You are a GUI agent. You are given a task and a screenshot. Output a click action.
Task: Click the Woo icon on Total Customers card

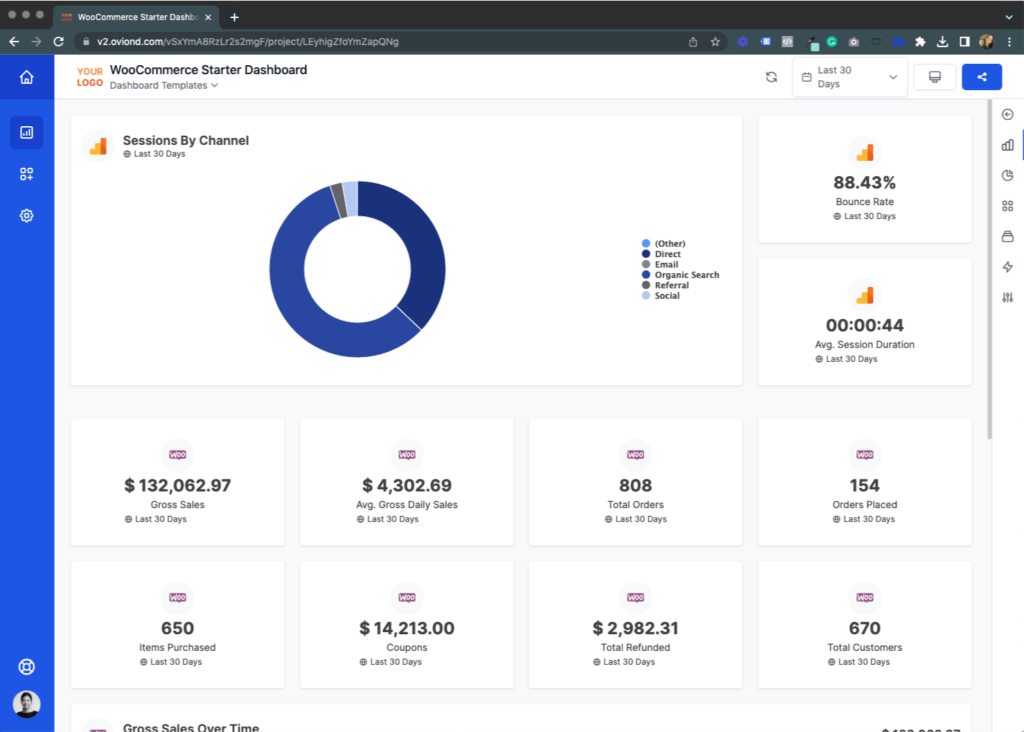tap(865, 597)
